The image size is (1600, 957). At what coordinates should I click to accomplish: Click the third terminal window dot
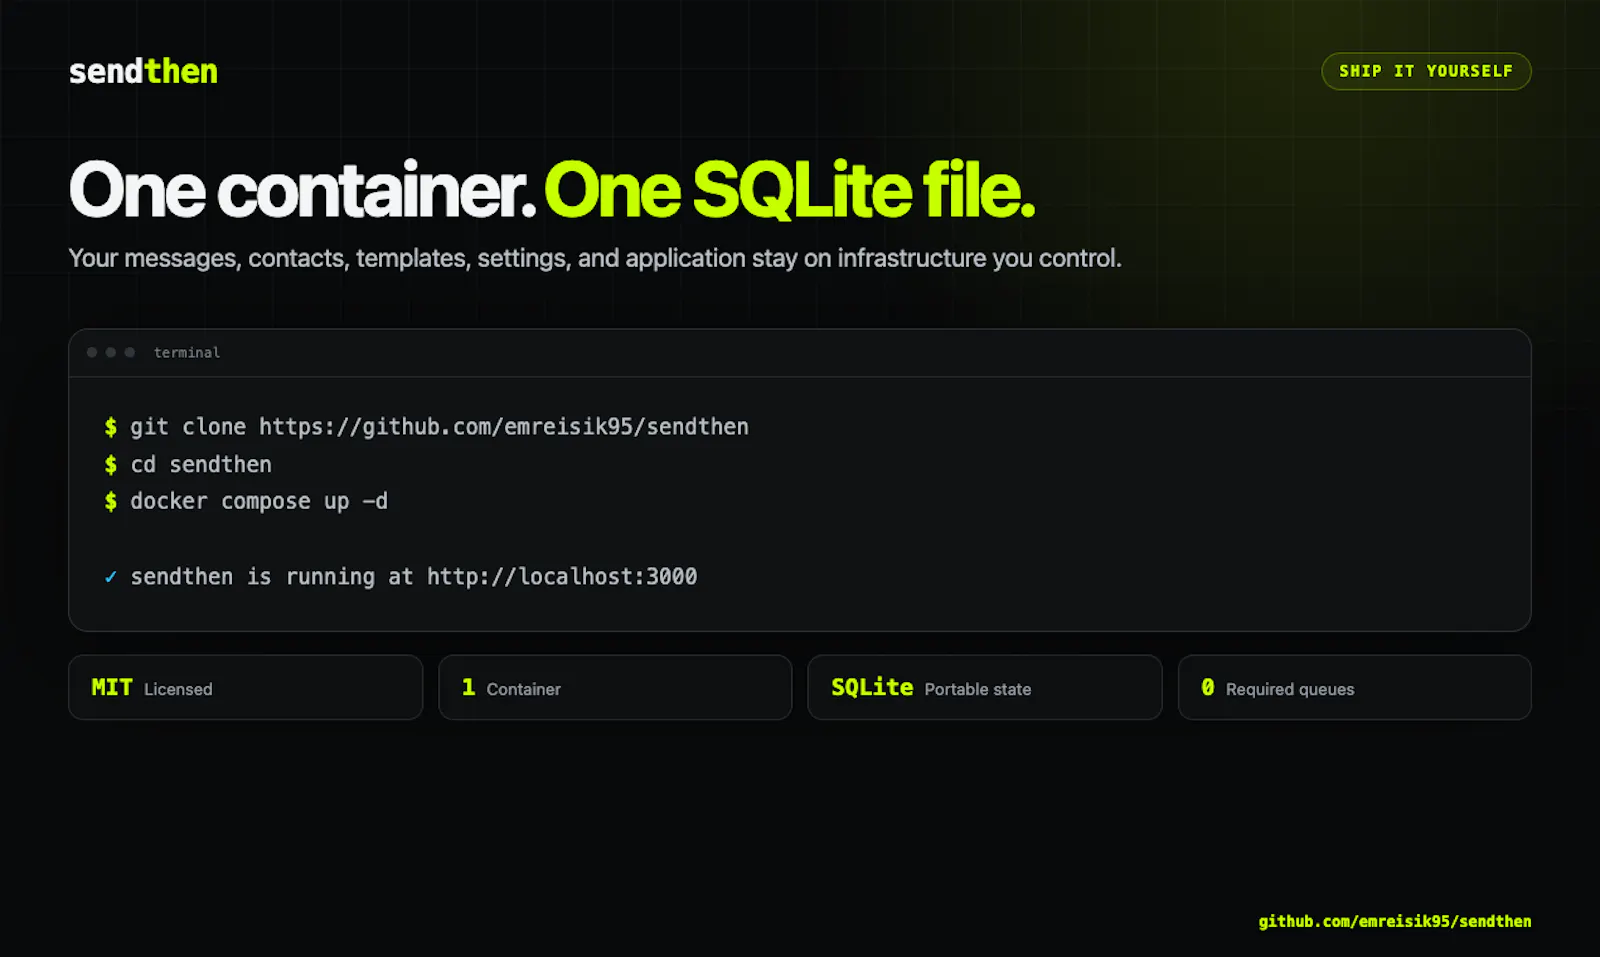(129, 352)
